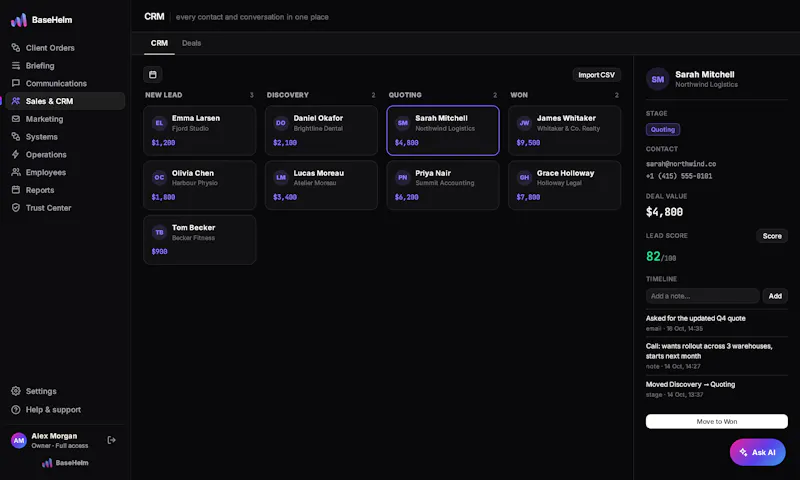Open Settings gear icon
800x480 pixels.
pyautogui.click(x=16, y=391)
